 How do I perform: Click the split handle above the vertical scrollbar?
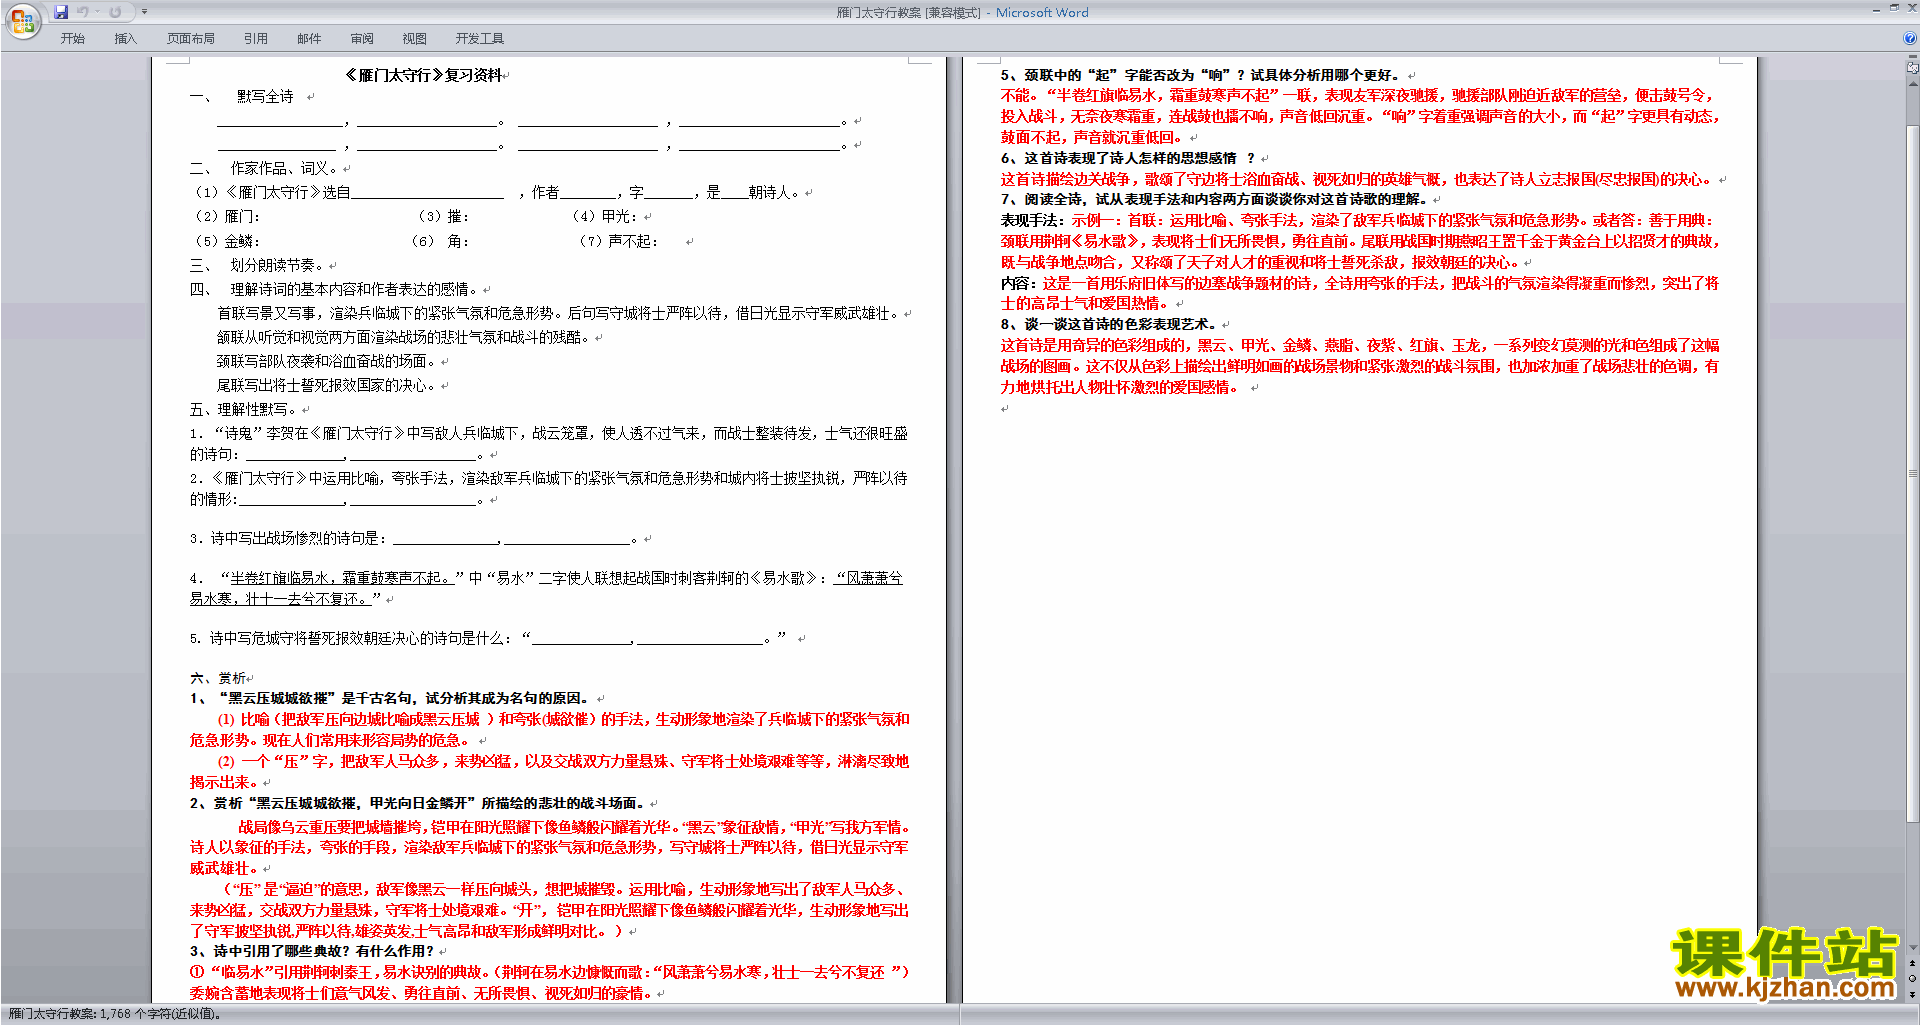1913,55
